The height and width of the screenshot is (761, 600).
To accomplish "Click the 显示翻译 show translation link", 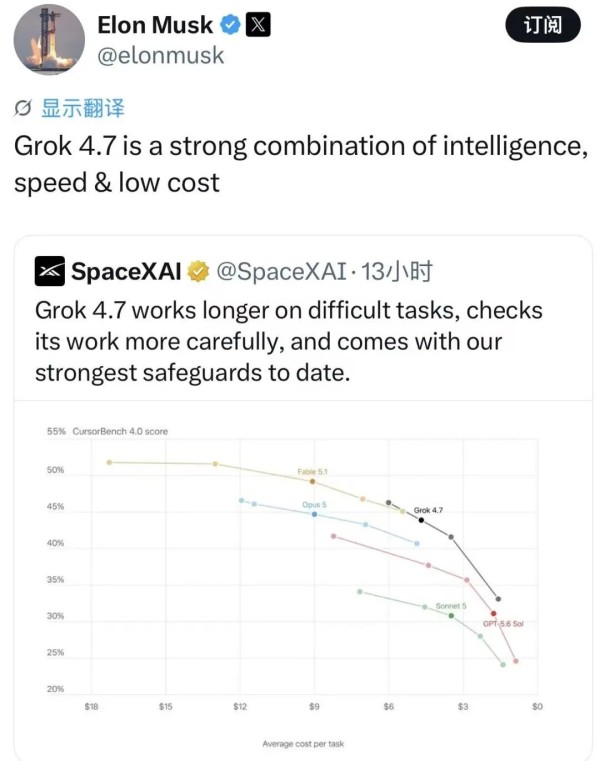I will 83,108.
